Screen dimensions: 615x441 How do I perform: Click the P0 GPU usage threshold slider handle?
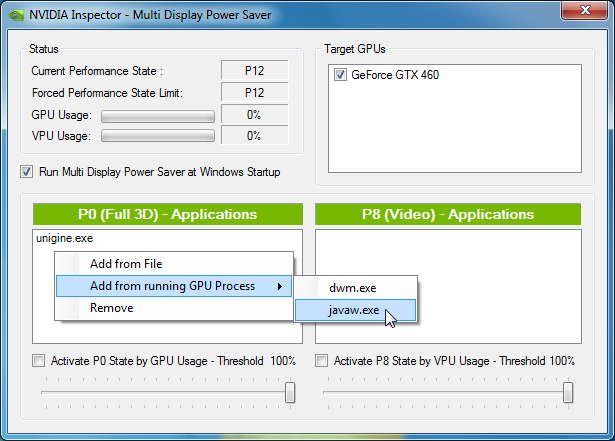click(290, 393)
